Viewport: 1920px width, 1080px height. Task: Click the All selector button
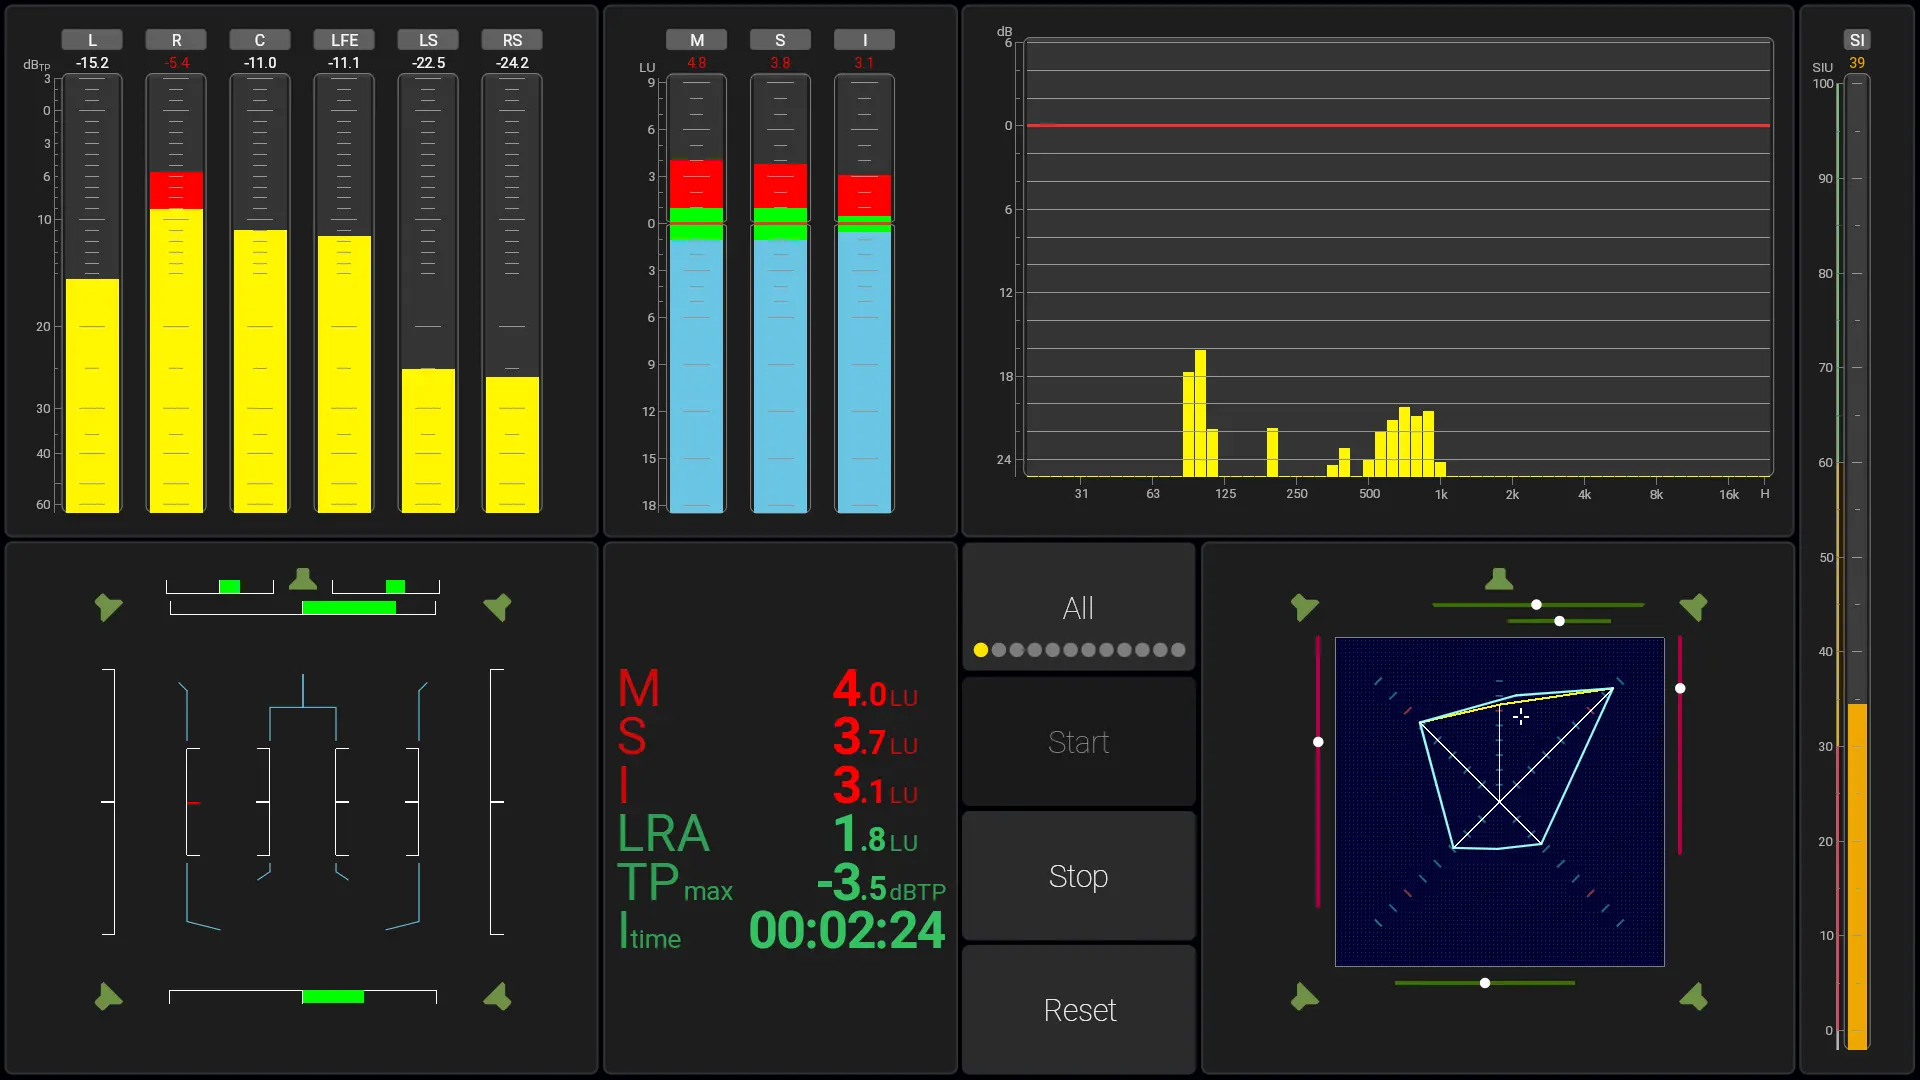[1078, 607]
